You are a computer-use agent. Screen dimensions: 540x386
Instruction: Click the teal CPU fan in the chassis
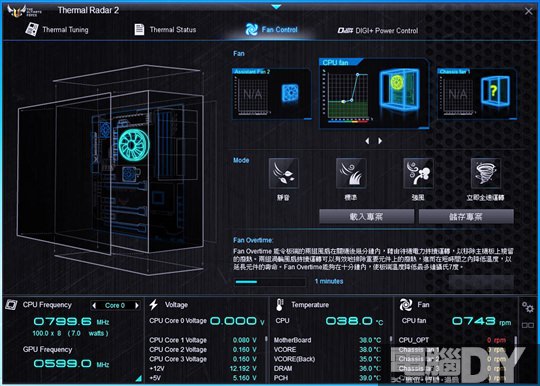tap(134, 145)
